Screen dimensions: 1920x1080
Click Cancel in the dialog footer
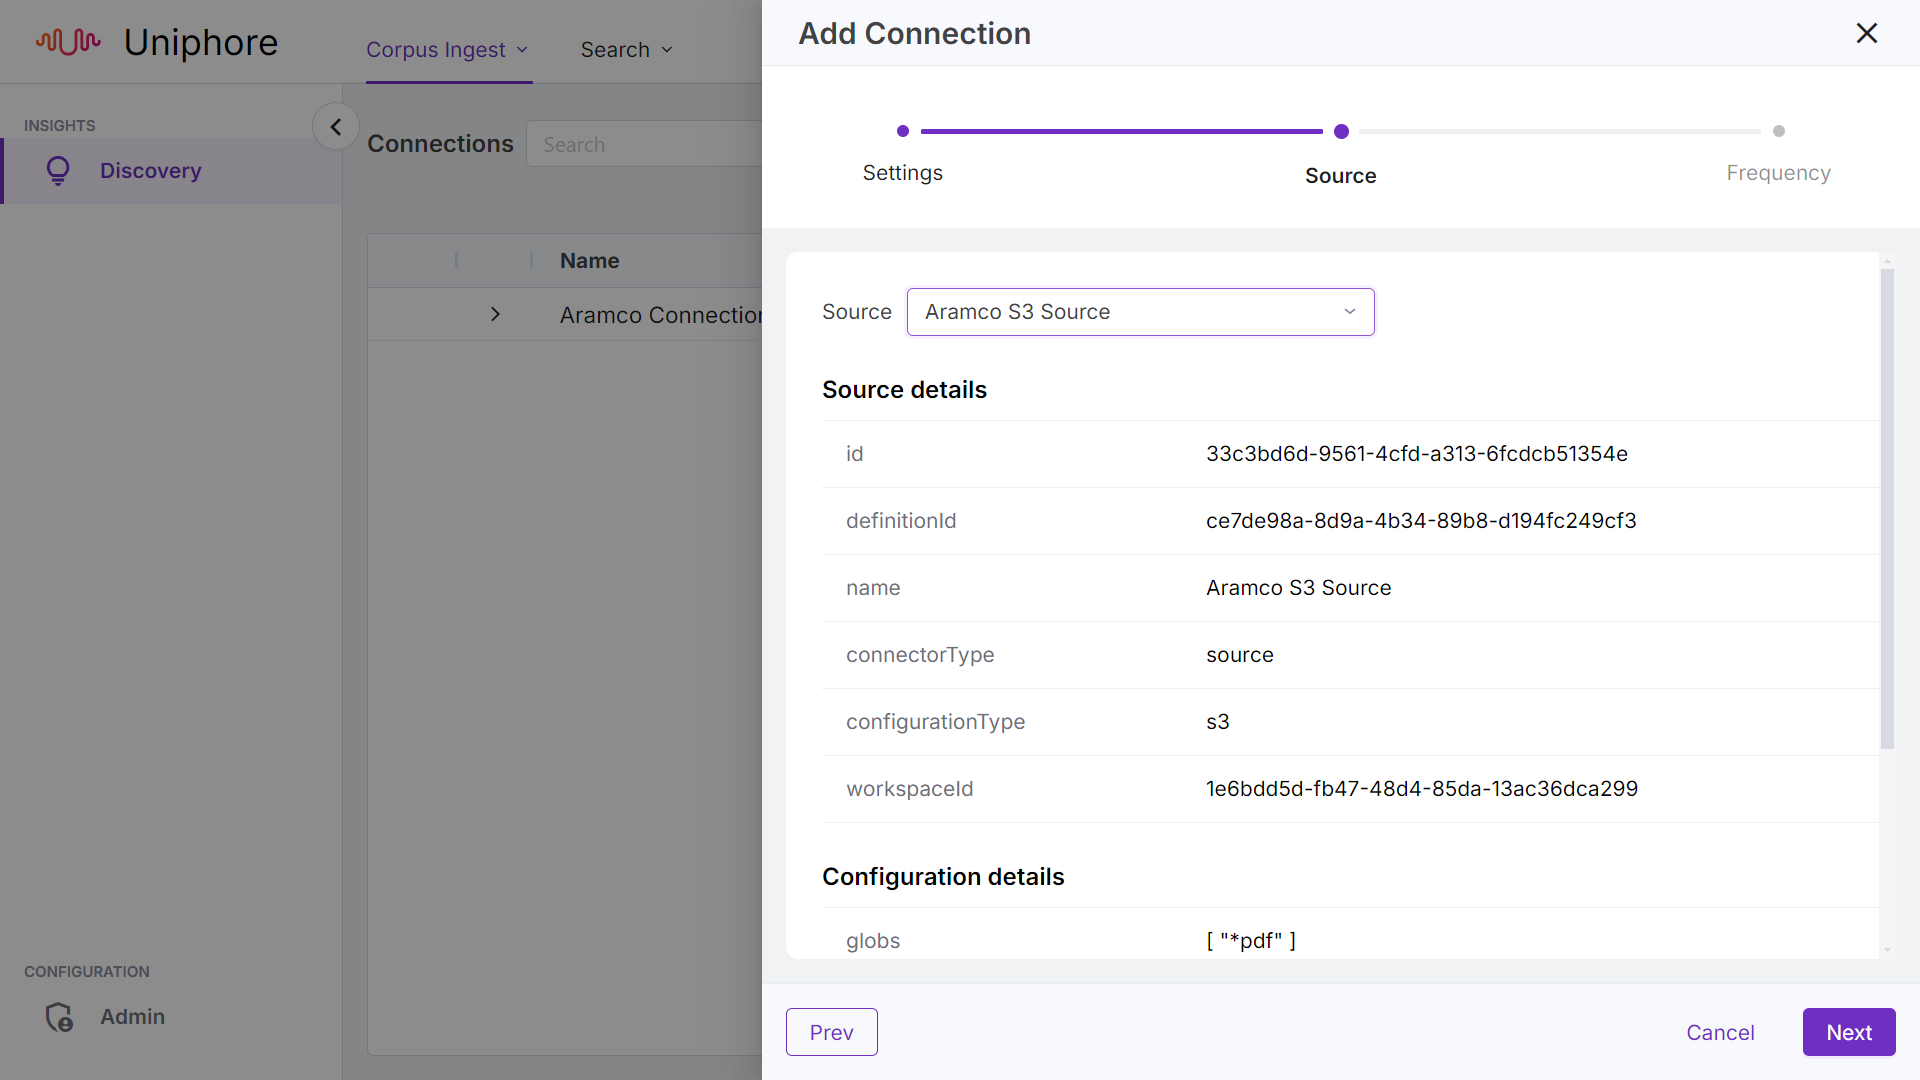pyautogui.click(x=1720, y=1032)
